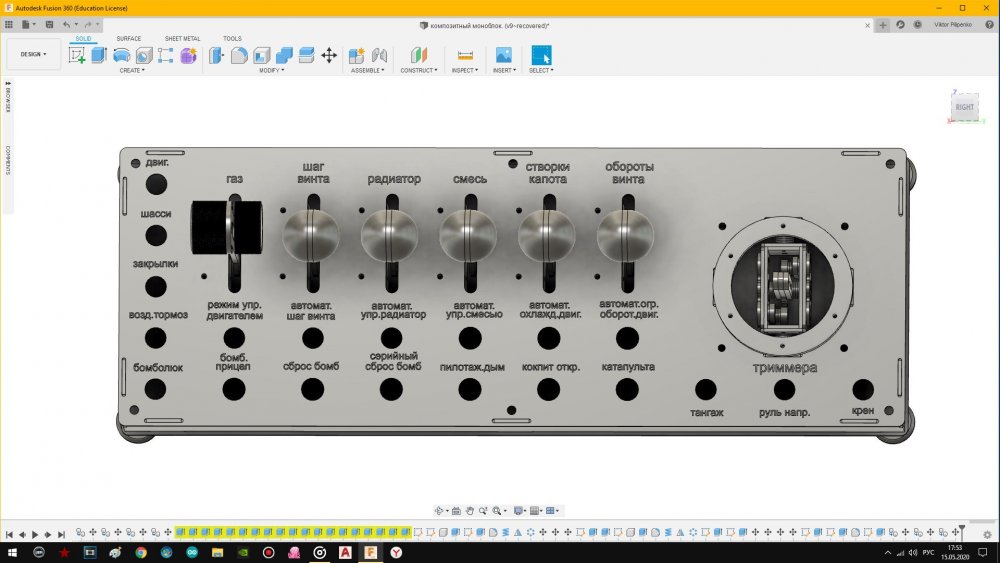Open the job status clock icon
Viewport: 1000px width, 563px height.
point(917,24)
